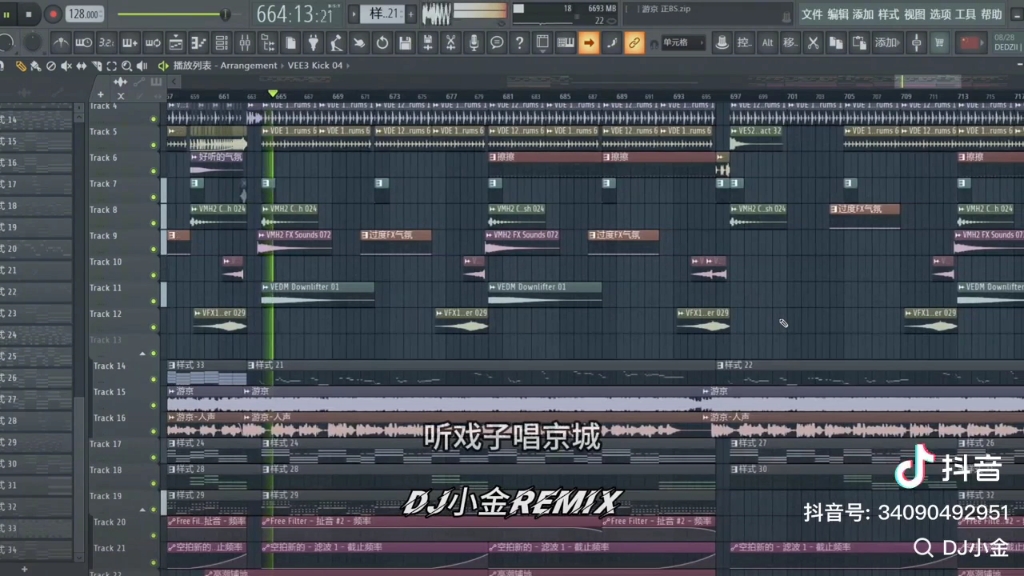This screenshot has width=1024, height=576.
Task: Select the playback speaker tool
Action: click(142, 66)
